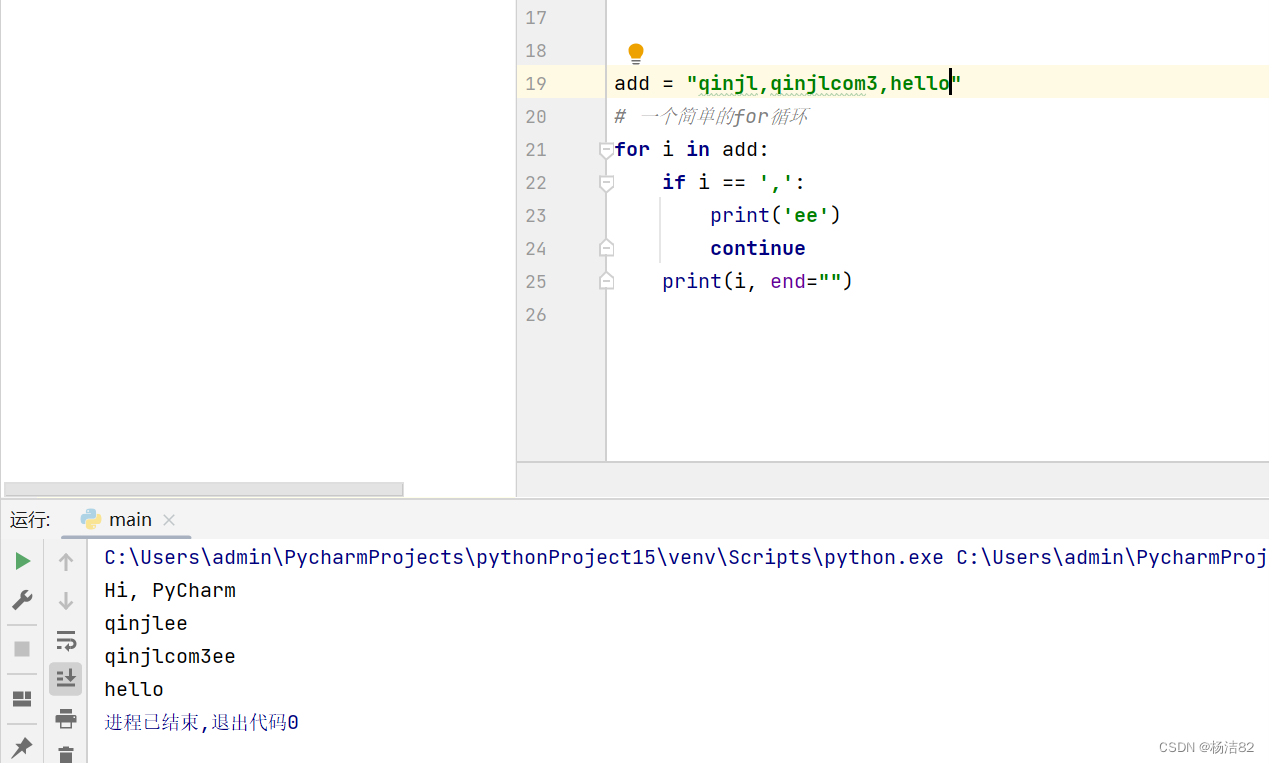The image size is (1269, 763).
Task: Click the Print console output icon
Action: (x=66, y=718)
